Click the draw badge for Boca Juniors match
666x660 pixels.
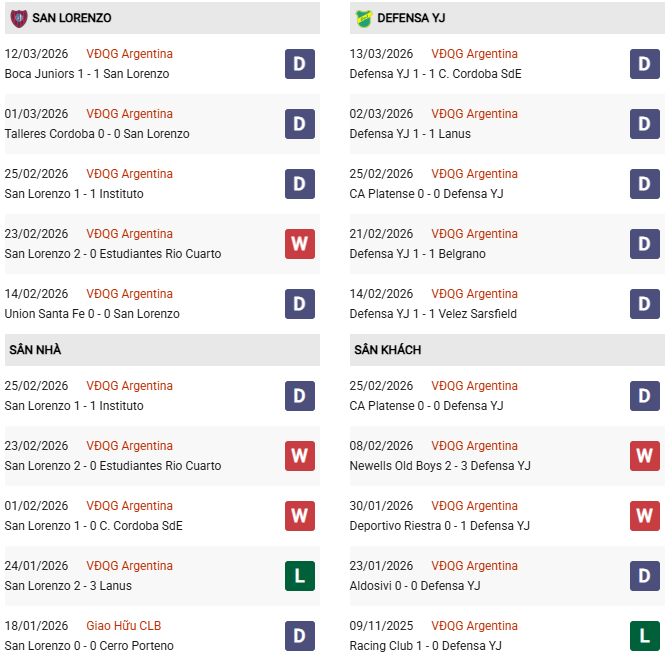(x=300, y=64)
